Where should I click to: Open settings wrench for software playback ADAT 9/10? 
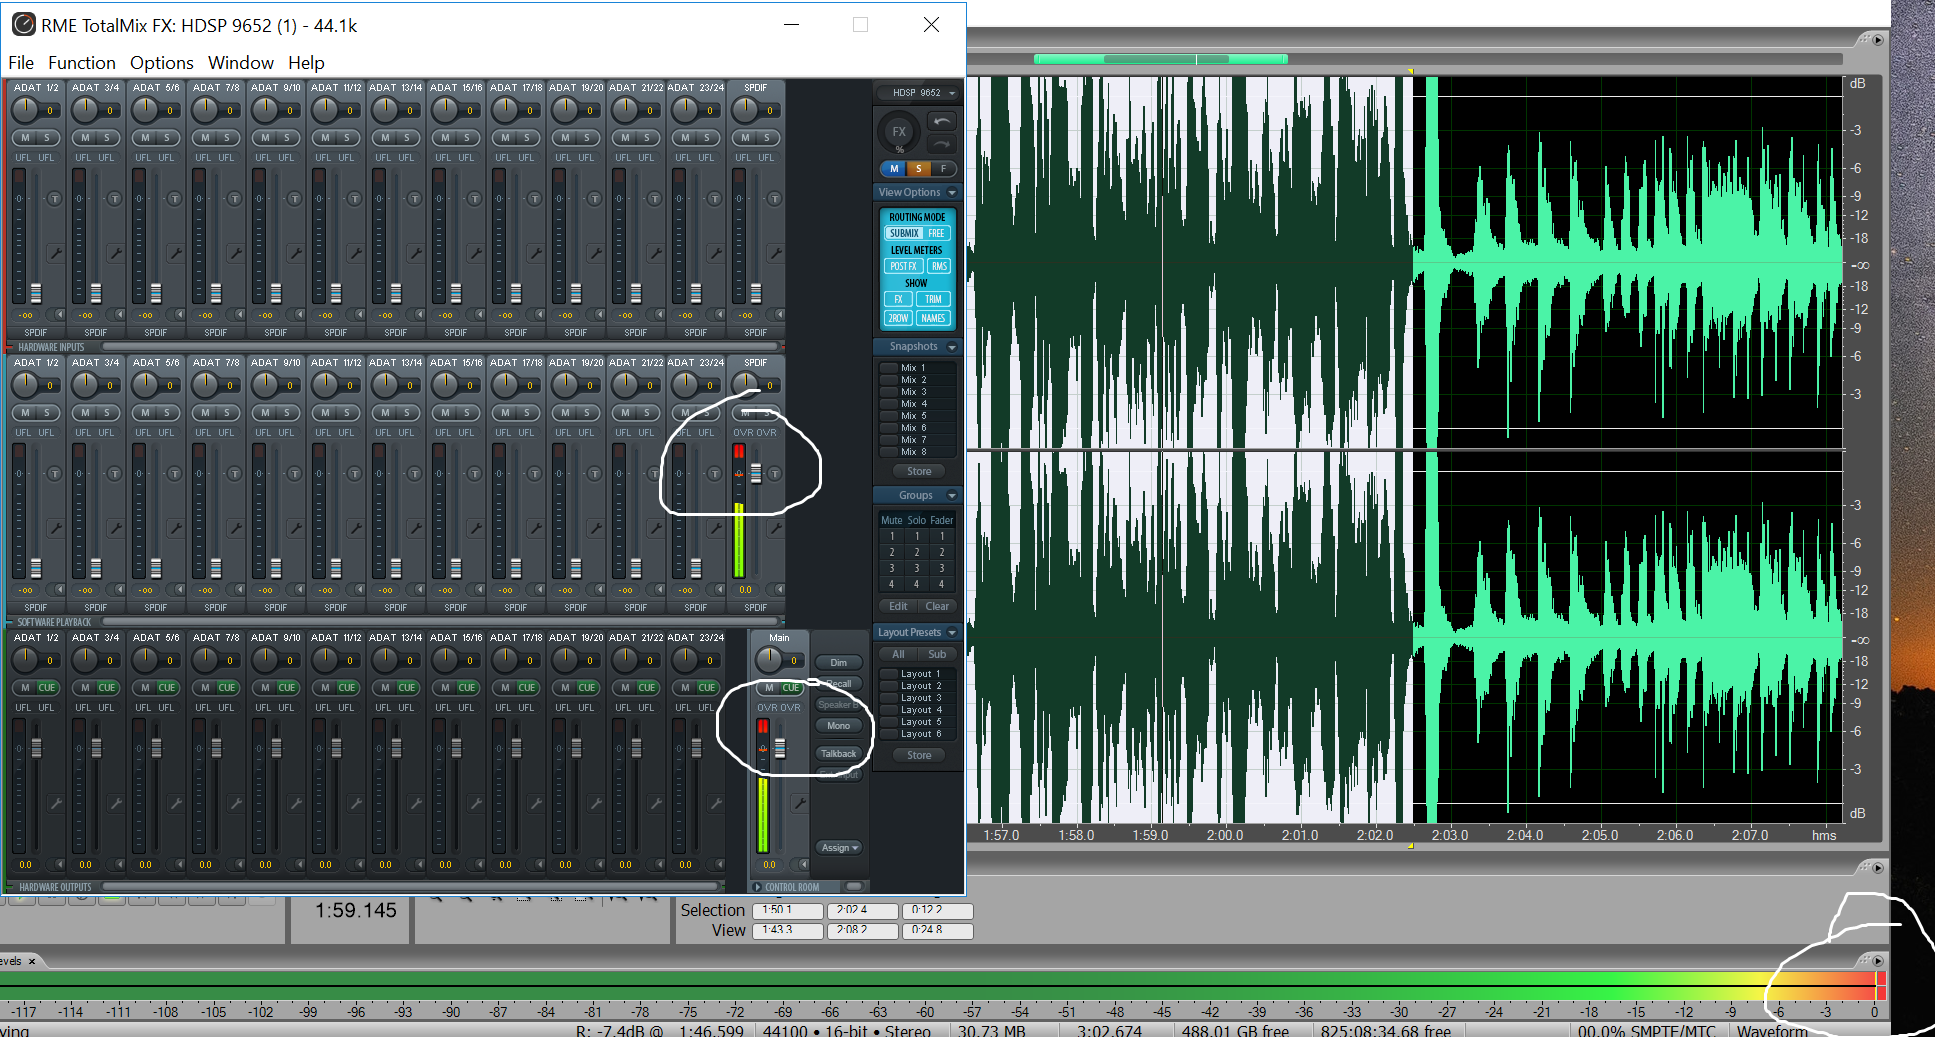[x=295, y=528]
